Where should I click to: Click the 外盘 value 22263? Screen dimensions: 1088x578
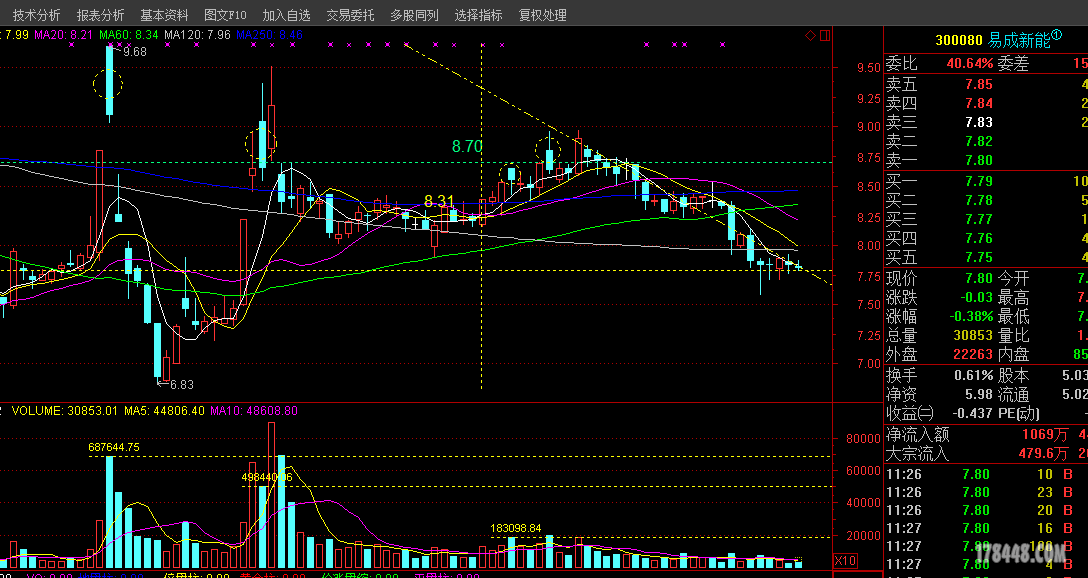974,355
